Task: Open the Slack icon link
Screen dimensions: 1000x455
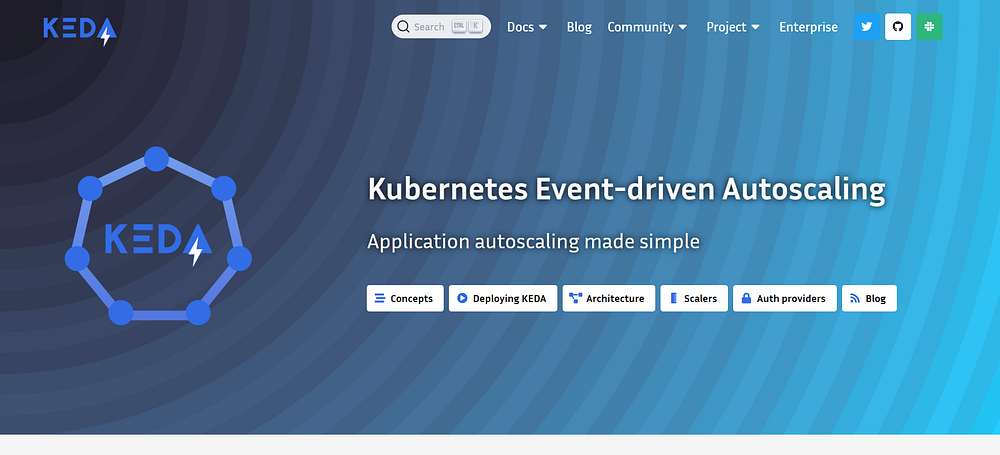Action: (x=929, y=27)
